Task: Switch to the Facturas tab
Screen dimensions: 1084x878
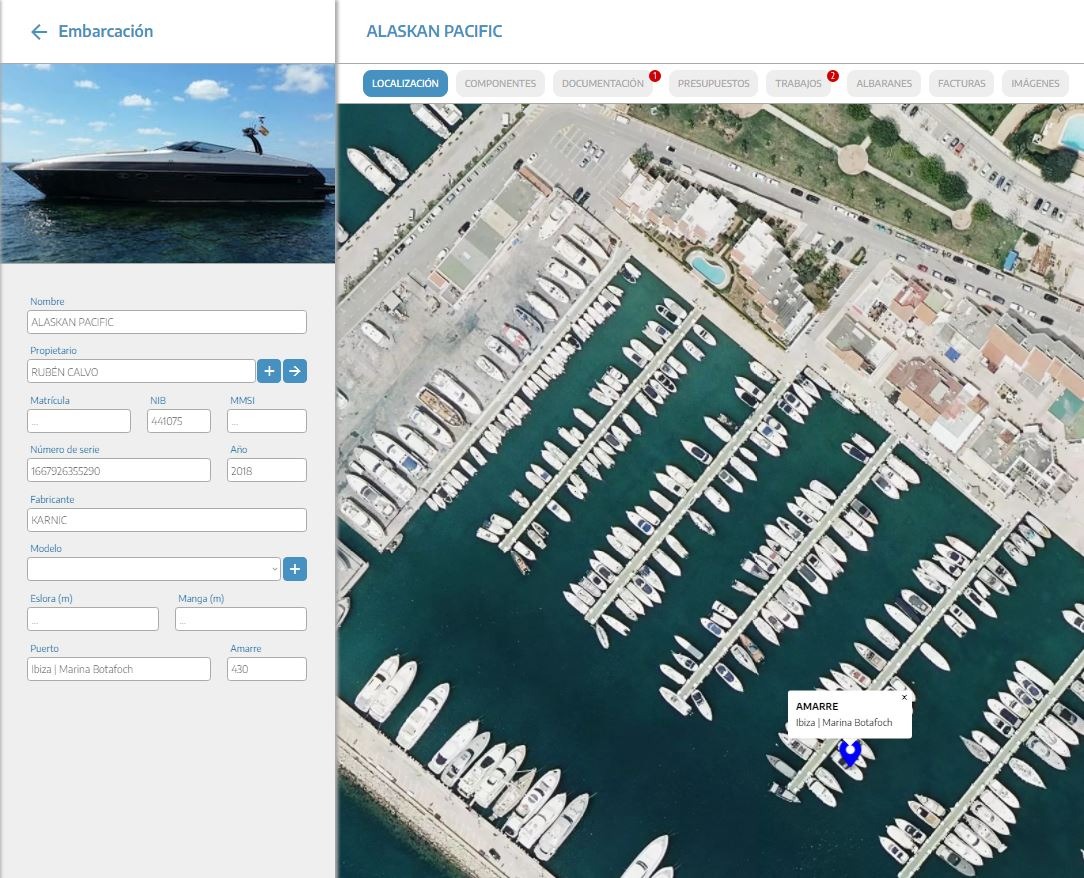Action: 961,84
